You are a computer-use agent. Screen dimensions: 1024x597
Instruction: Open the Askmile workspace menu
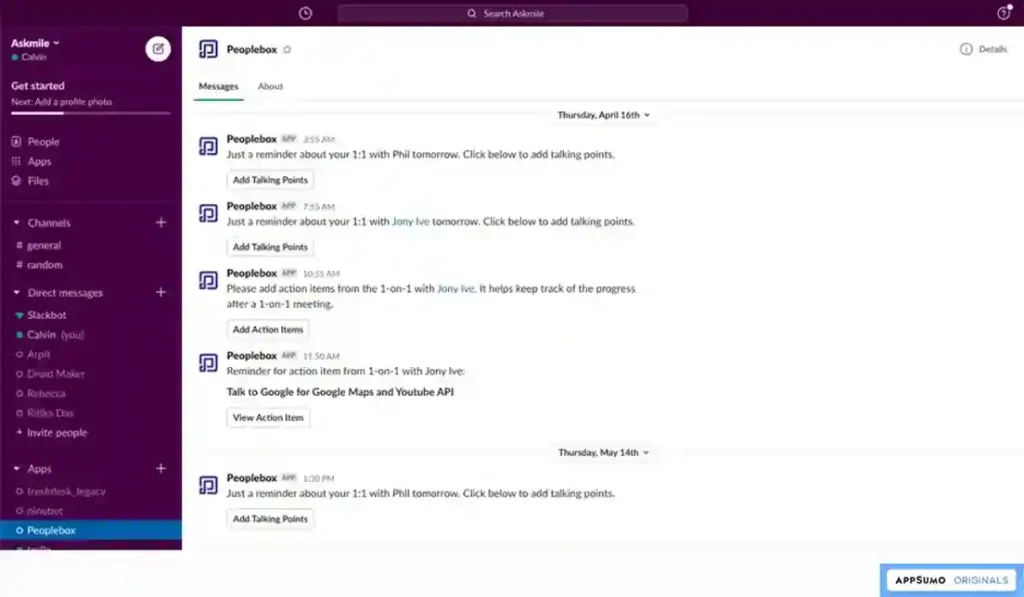35,43
